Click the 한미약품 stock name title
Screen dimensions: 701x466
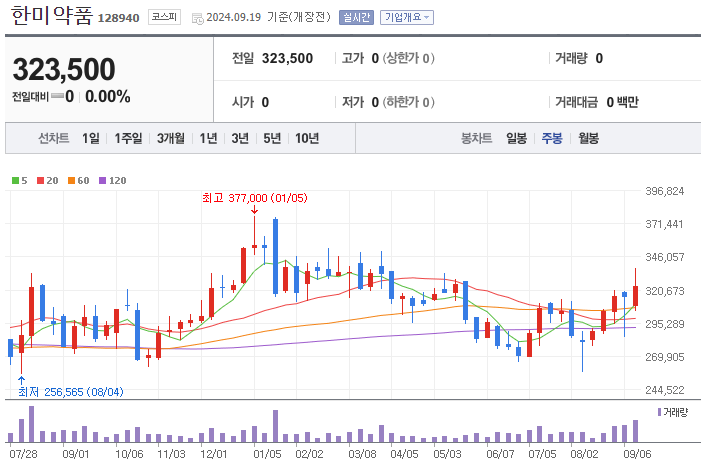click(52, 16)
